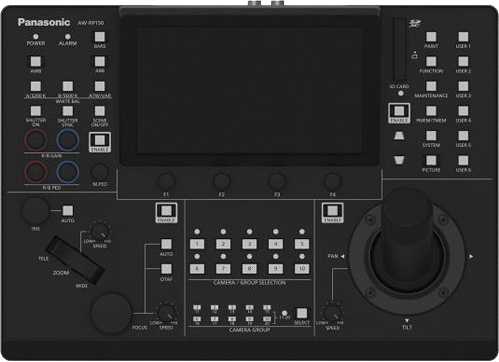This screenshot has width=499, height=362.
Task: Click the F3 rotary knob
Action: (277, 182)
